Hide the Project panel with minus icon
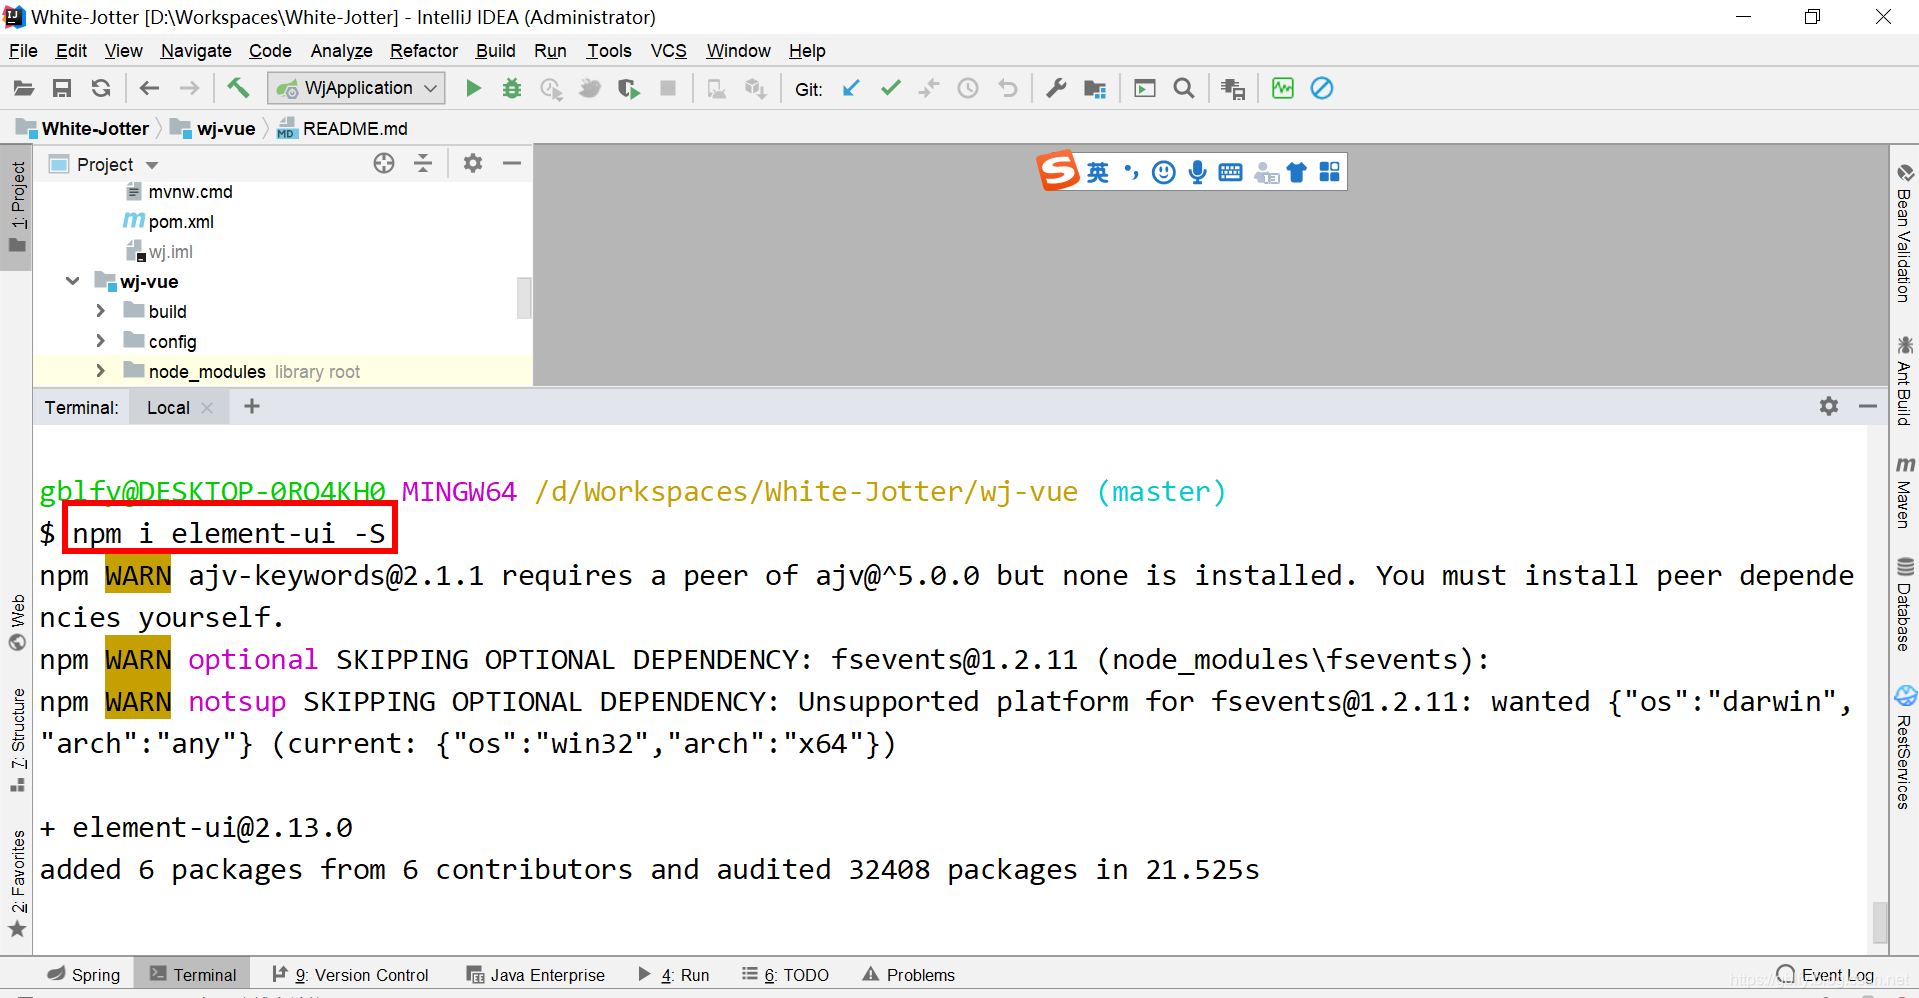The width and height of the screenshot is (1919, 998). pyautogui.click(x=512, y=164)
